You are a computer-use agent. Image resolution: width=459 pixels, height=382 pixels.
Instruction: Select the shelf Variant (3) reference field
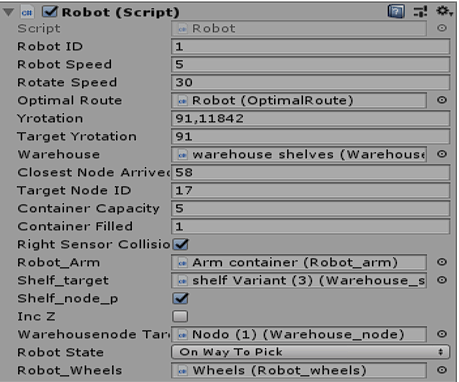pos(299,280)
